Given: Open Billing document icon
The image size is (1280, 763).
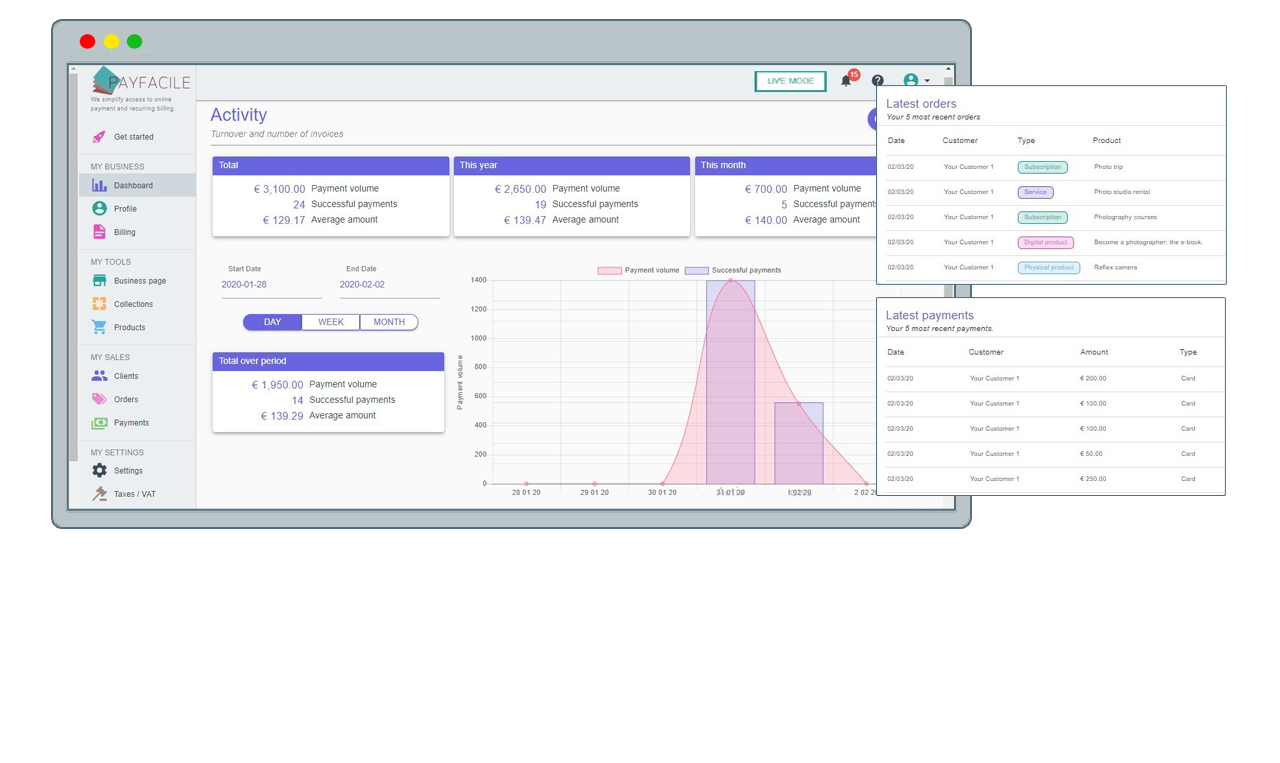Looking at the screenshot, I should point(99,232).
